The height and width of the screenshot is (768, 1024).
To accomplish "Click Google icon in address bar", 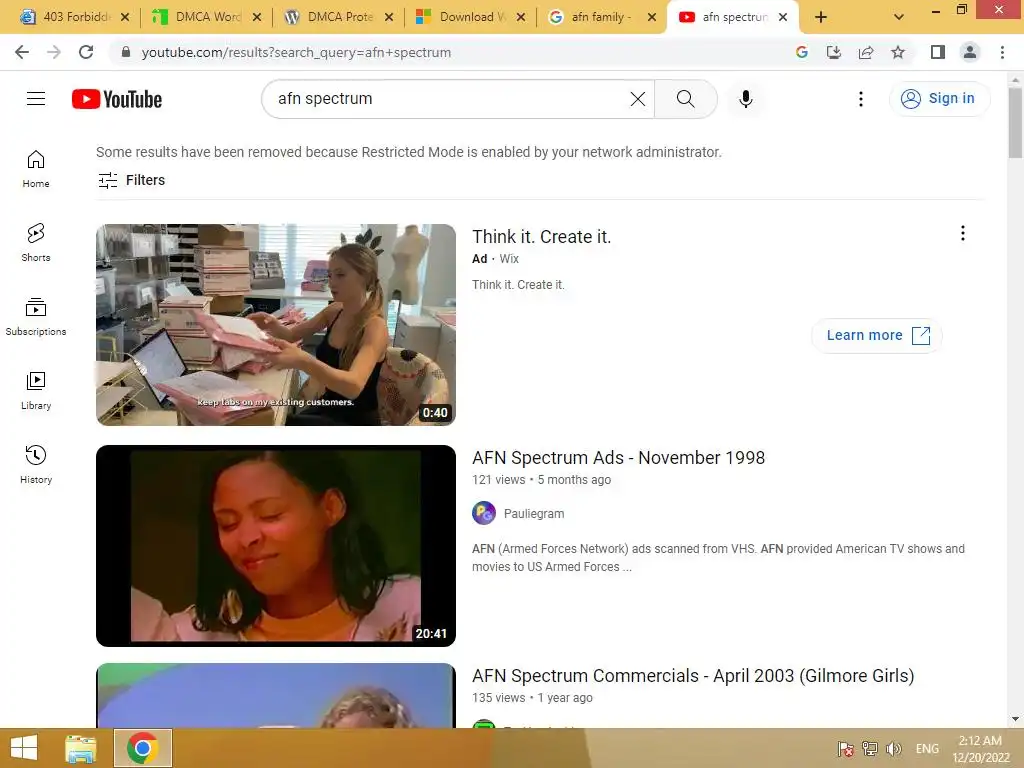I will coord(802,52).
